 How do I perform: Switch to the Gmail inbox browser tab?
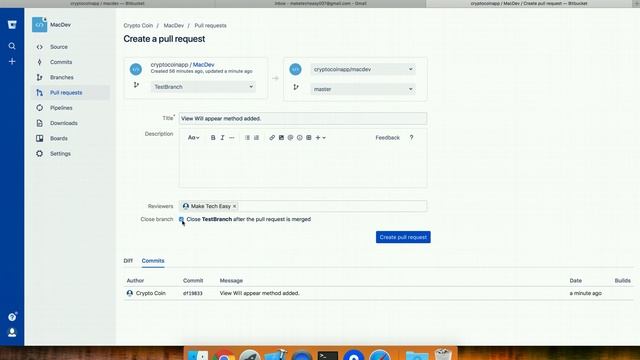(320, 3)
